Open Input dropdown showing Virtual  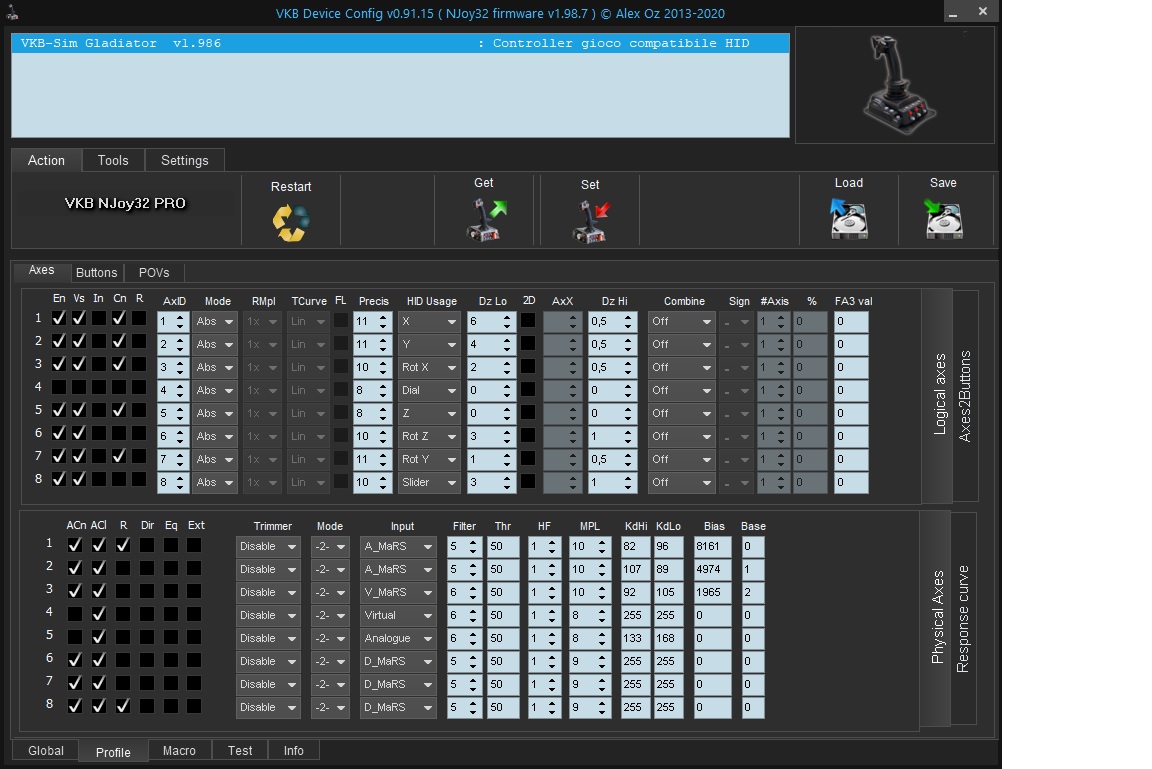(398, 615)
